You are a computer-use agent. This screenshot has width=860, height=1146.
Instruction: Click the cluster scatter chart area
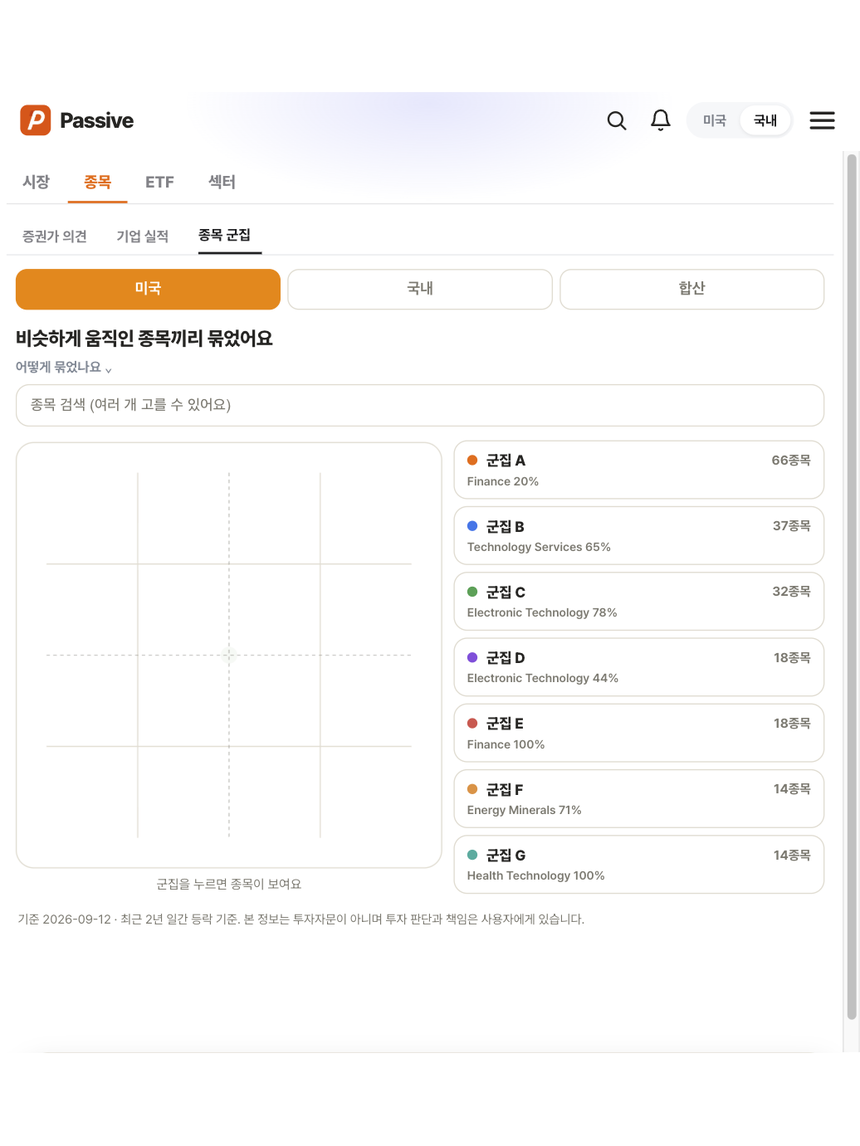coord(229,655)
